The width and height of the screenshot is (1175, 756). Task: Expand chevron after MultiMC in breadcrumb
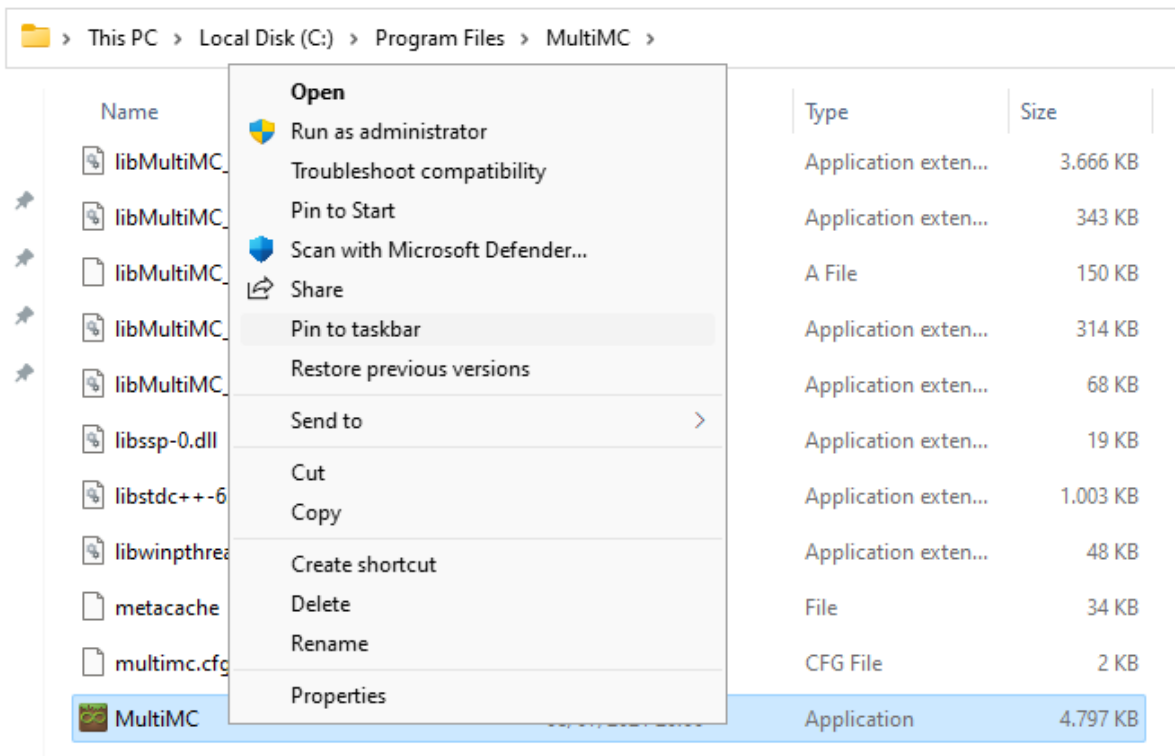[651, 39]
